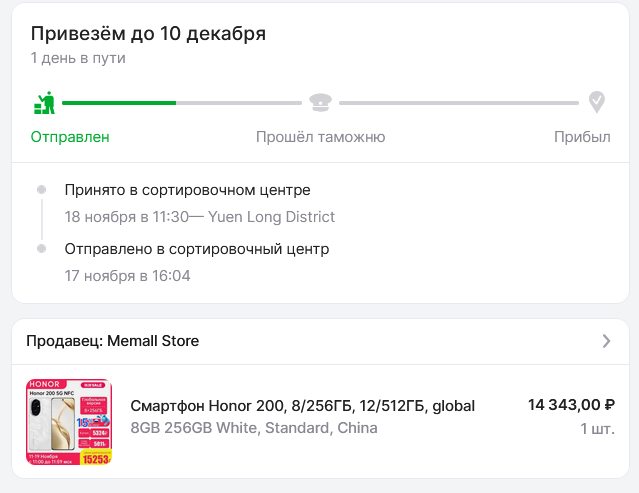Click the customs officer cap icon
This screenshot has height=493, width=639.
click(320, 102)
